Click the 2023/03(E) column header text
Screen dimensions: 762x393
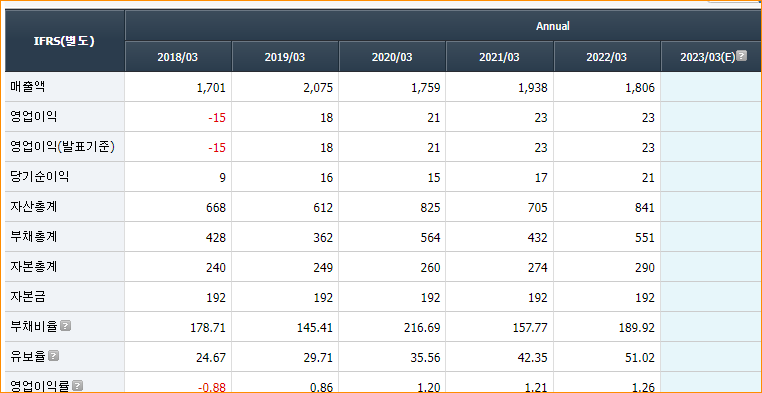pos(708,57)
